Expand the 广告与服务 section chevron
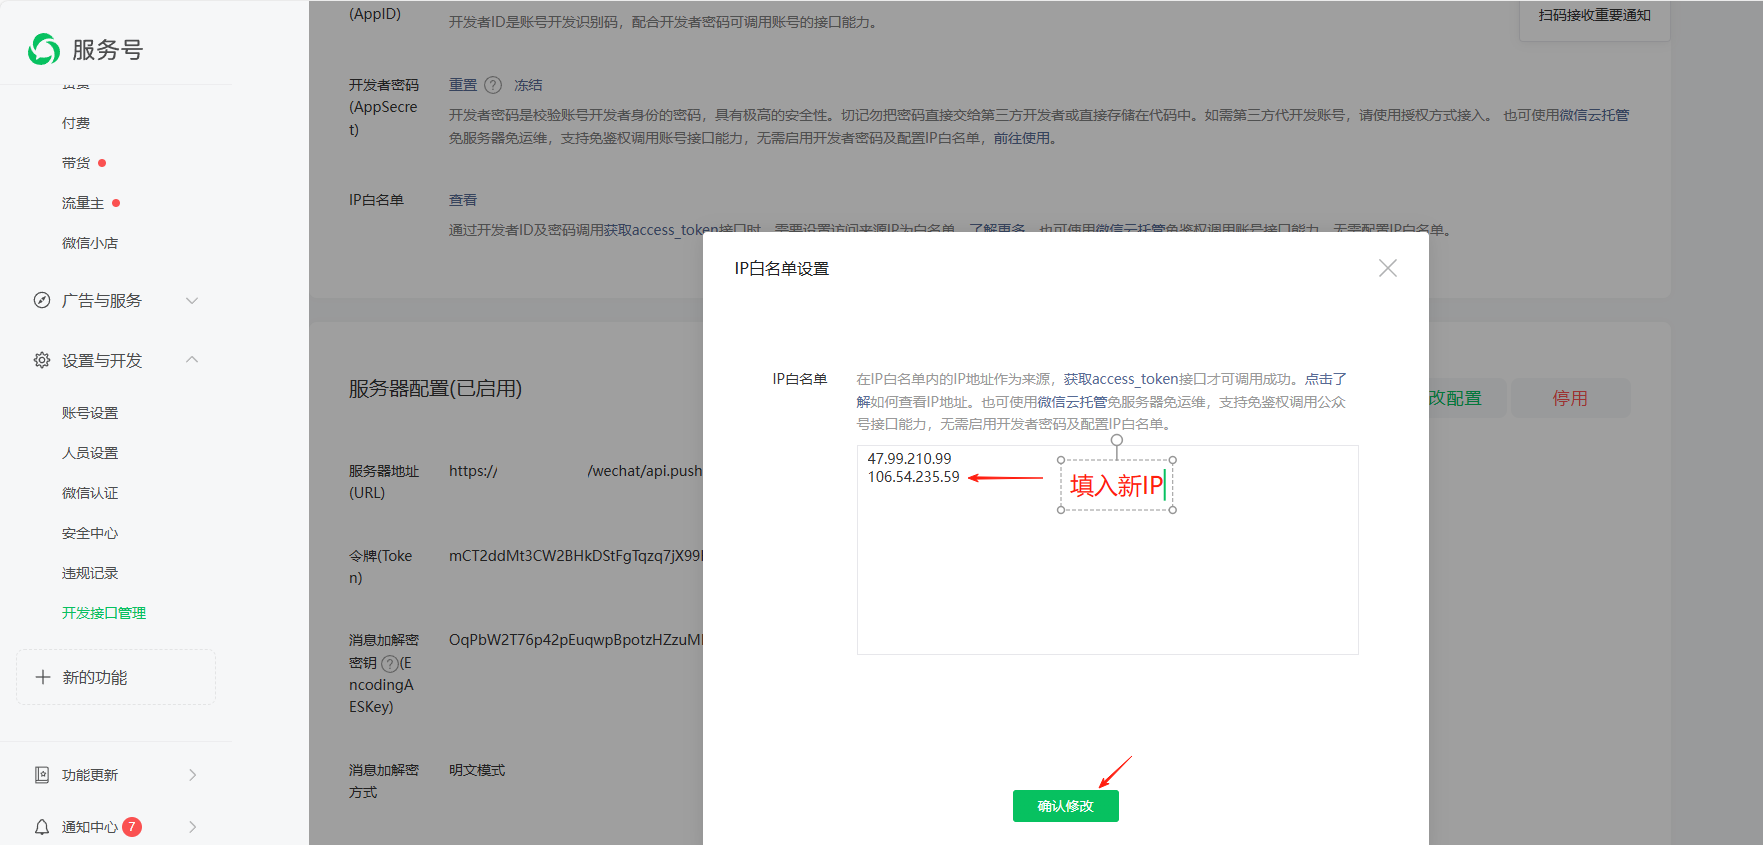1763x845 pixels. (192, 300)
